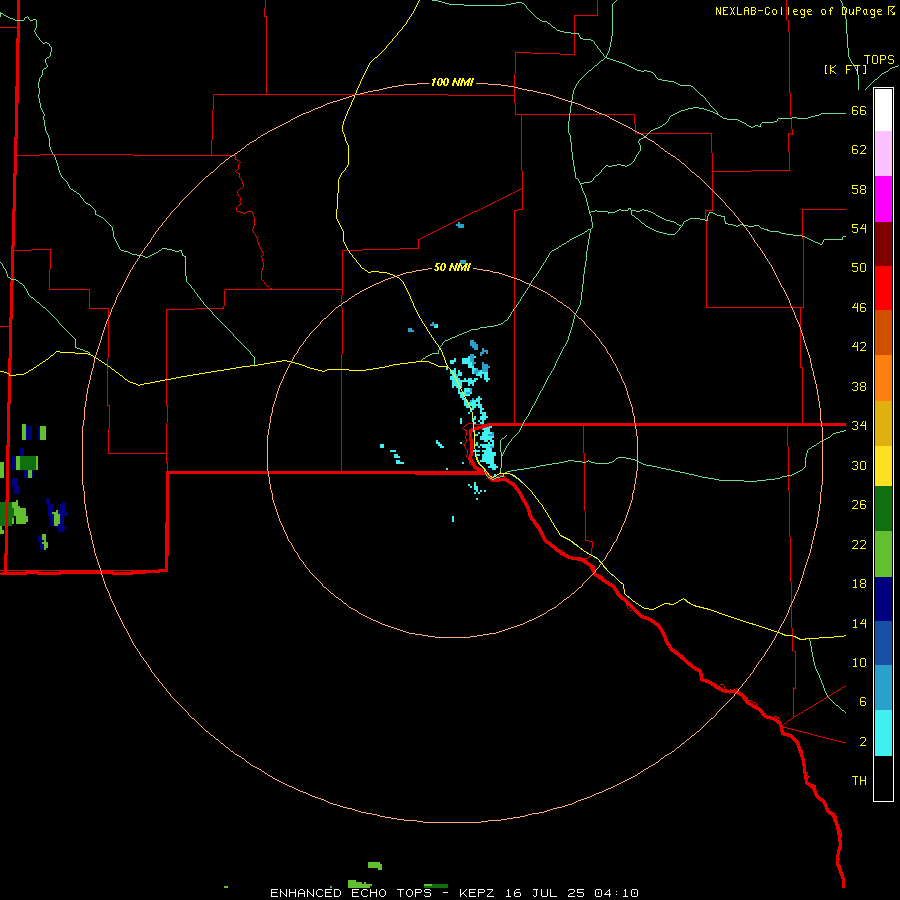Click the 54 label on the legend
This screenshot has height=900, width=900.
point(859,228)
